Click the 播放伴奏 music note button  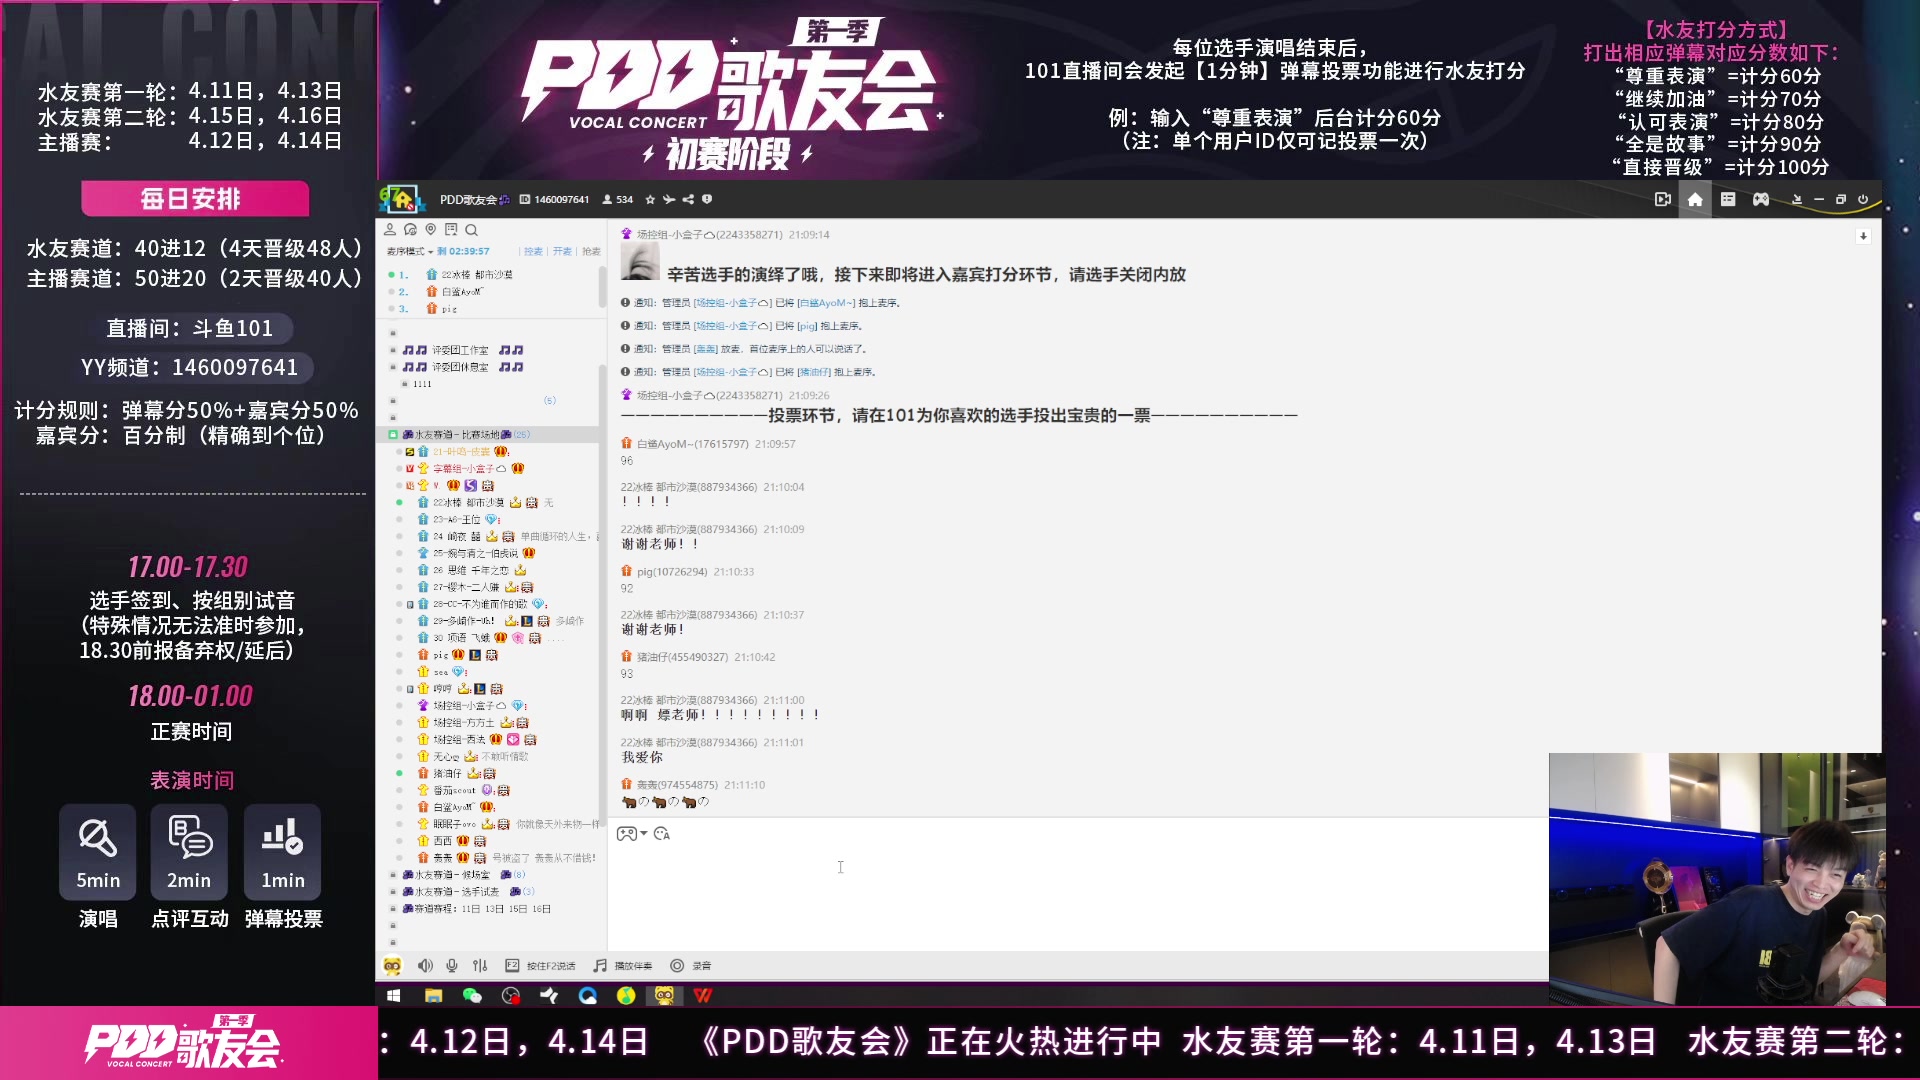(x=623, y=966)
